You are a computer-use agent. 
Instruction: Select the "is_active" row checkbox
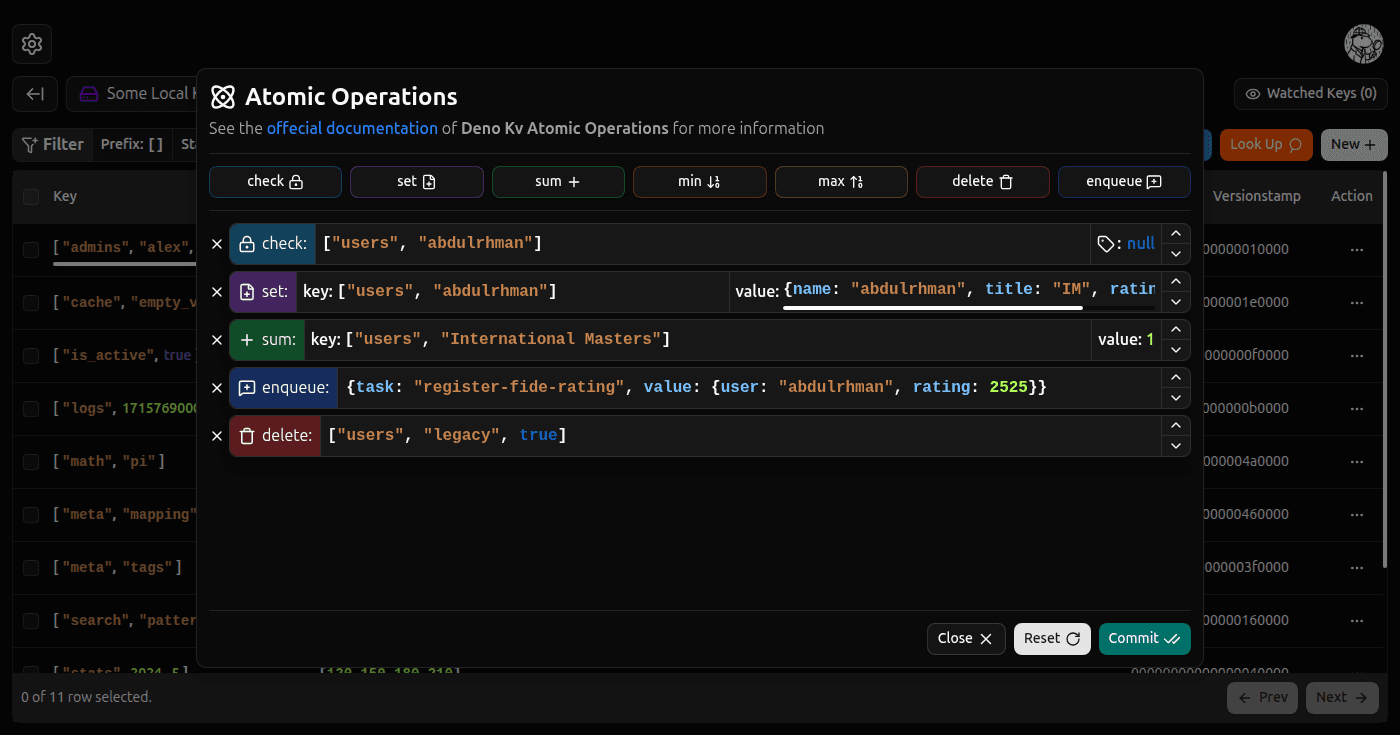[x=31, y=355]
